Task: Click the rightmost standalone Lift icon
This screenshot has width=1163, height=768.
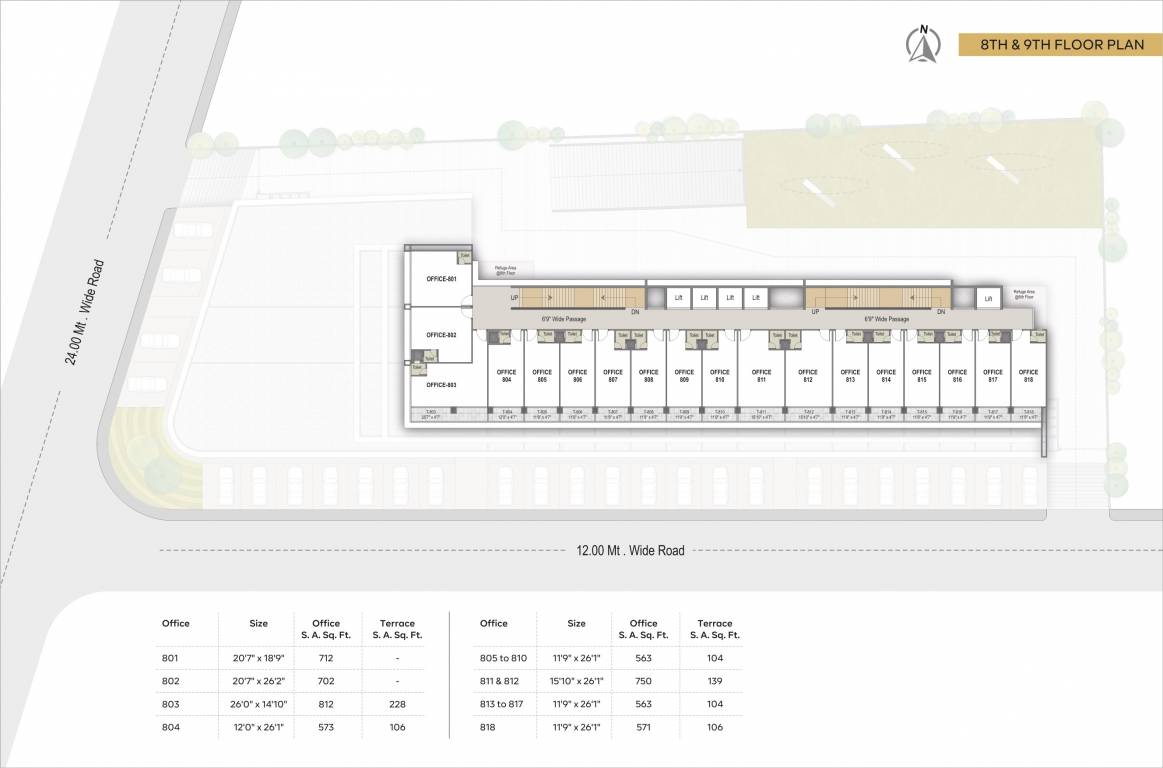Action: click(989, 298)
